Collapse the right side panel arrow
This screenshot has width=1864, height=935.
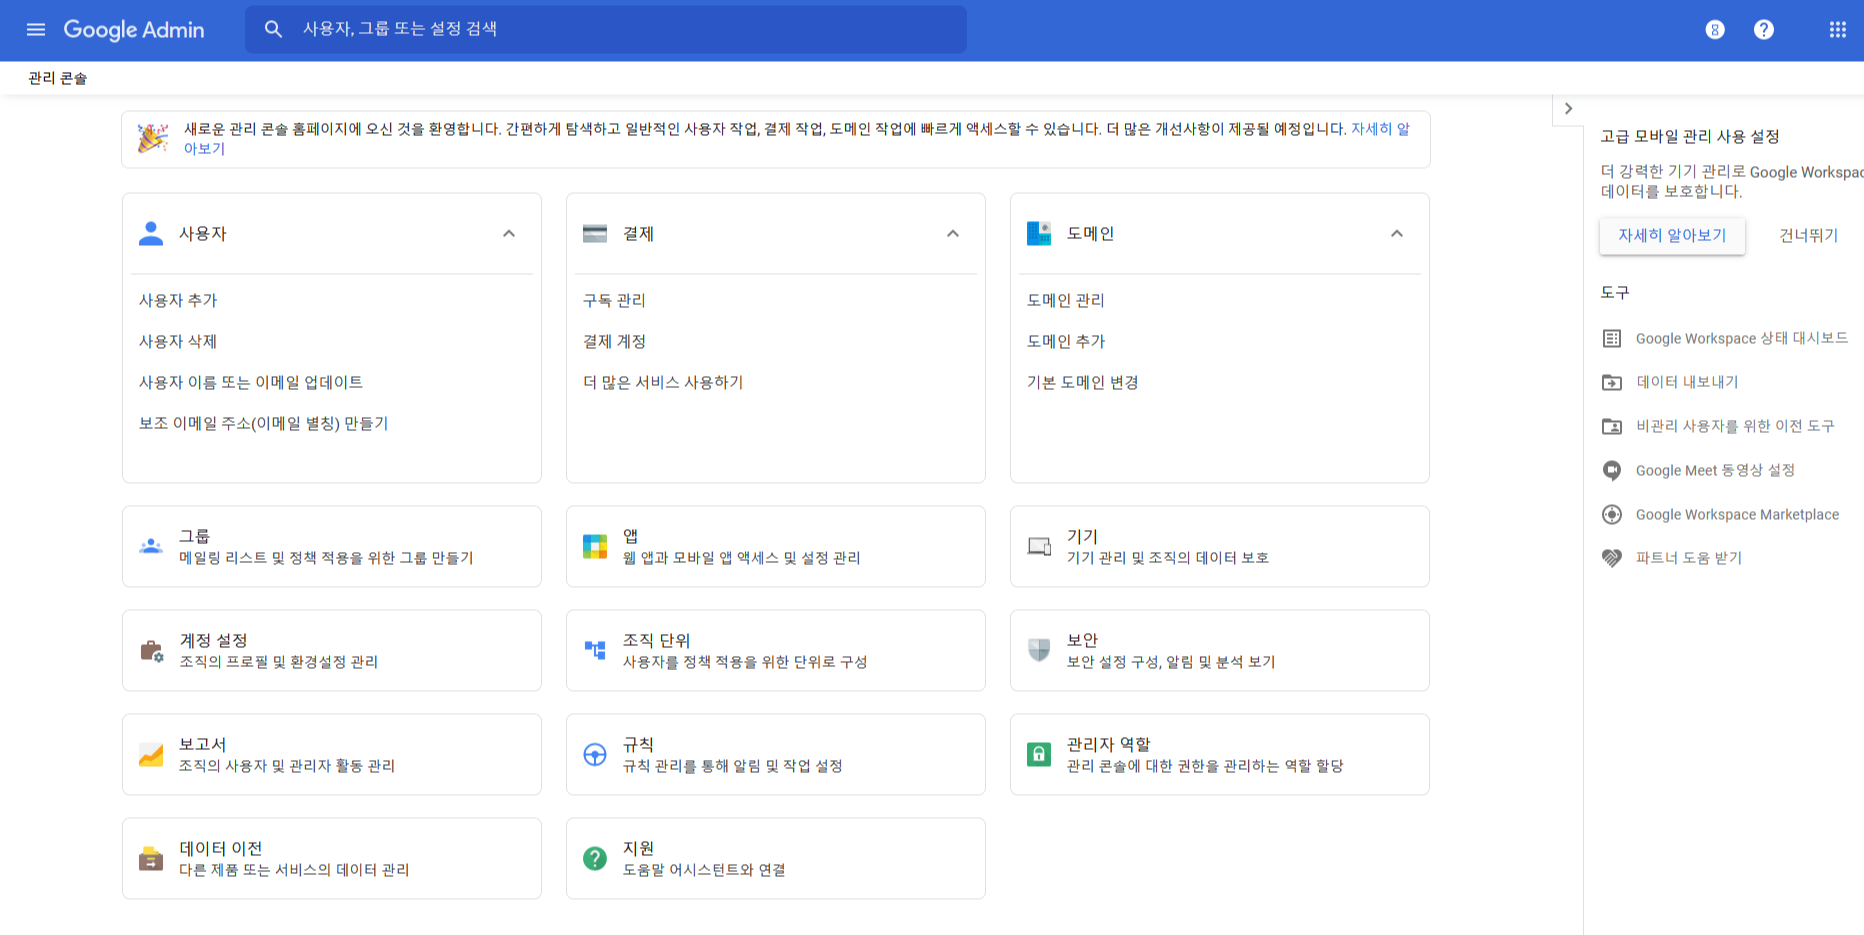coord(1568,109)
